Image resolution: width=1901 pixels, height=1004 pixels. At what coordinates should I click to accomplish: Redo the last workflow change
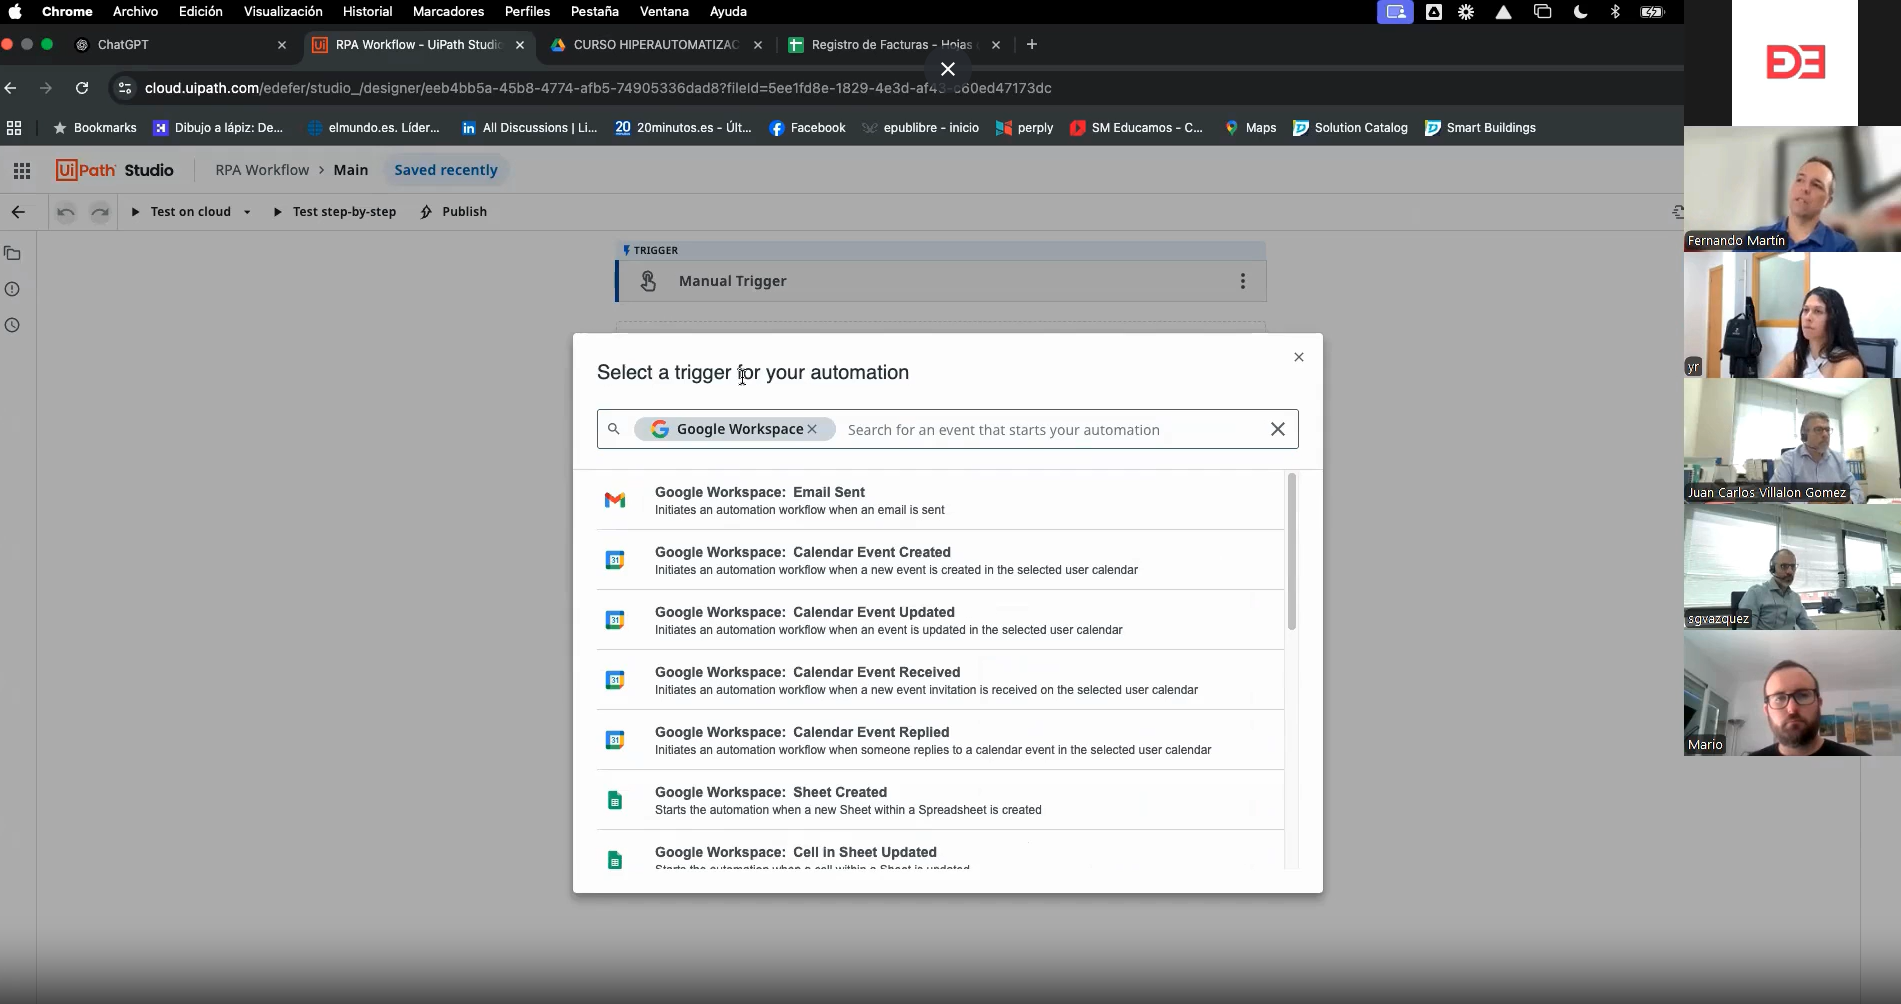click(100, 212)
